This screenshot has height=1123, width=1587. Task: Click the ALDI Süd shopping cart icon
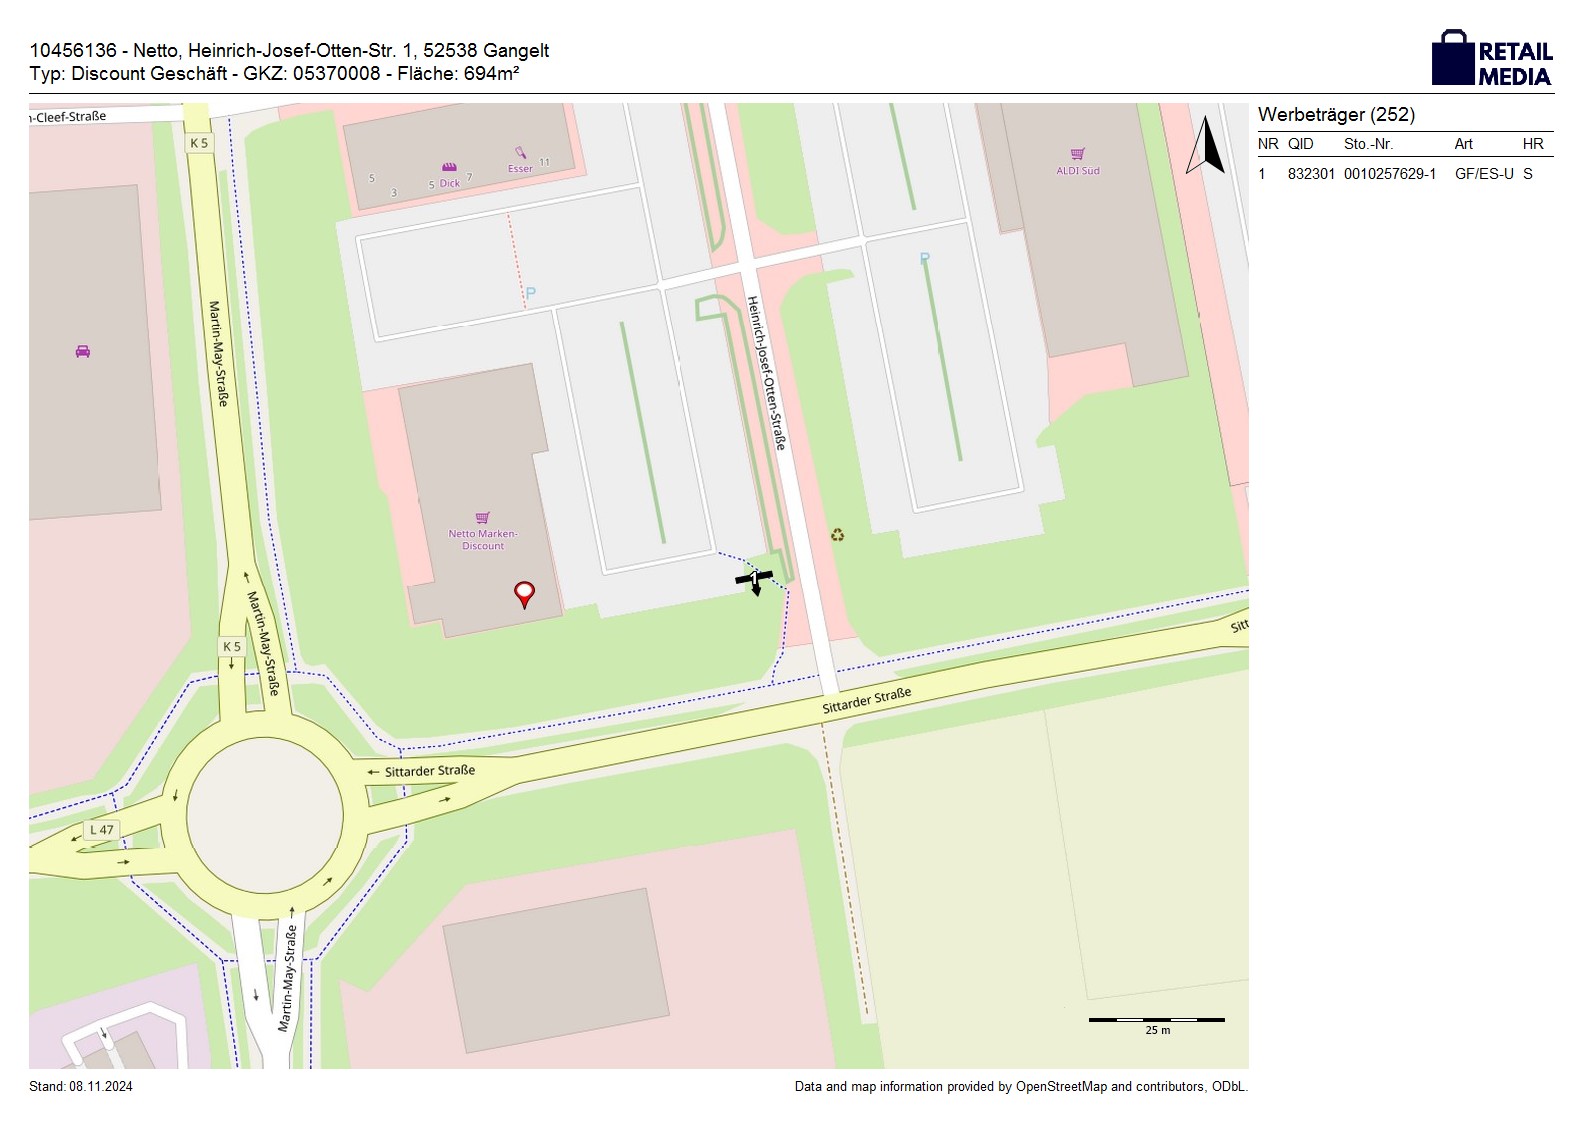[1077, 154]
